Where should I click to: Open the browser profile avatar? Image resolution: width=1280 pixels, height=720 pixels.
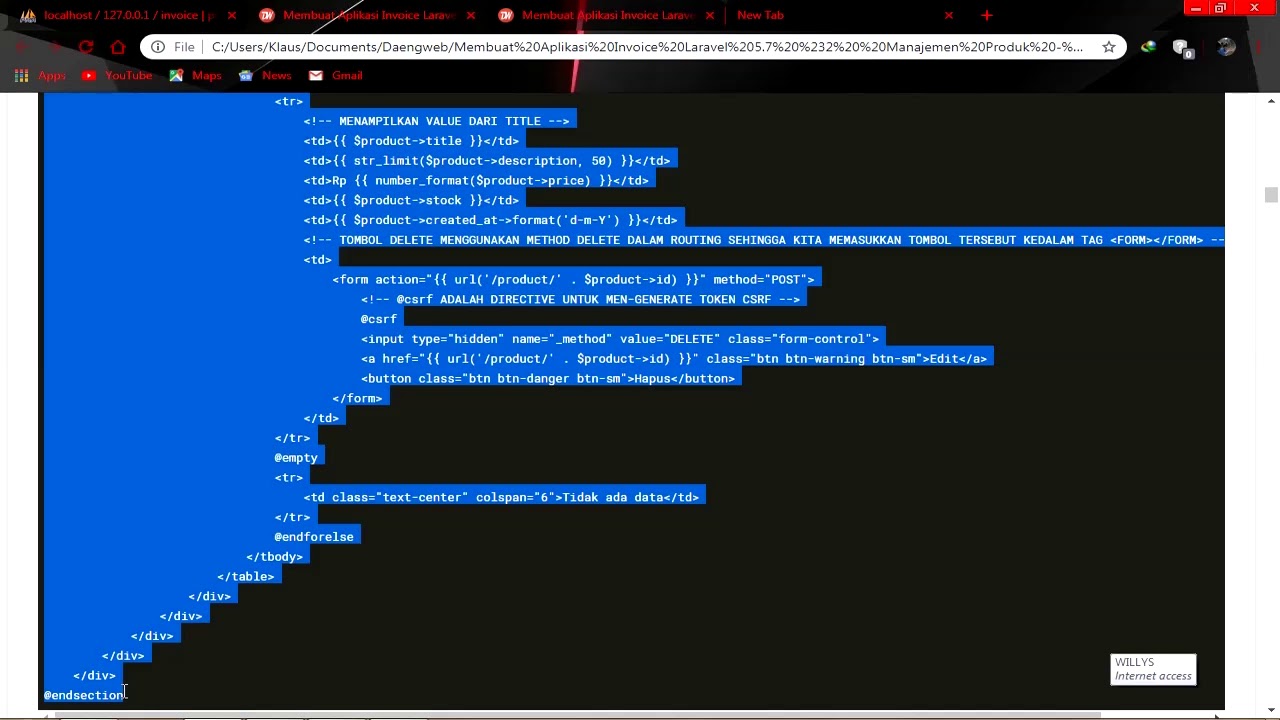tap(1226, 47)
